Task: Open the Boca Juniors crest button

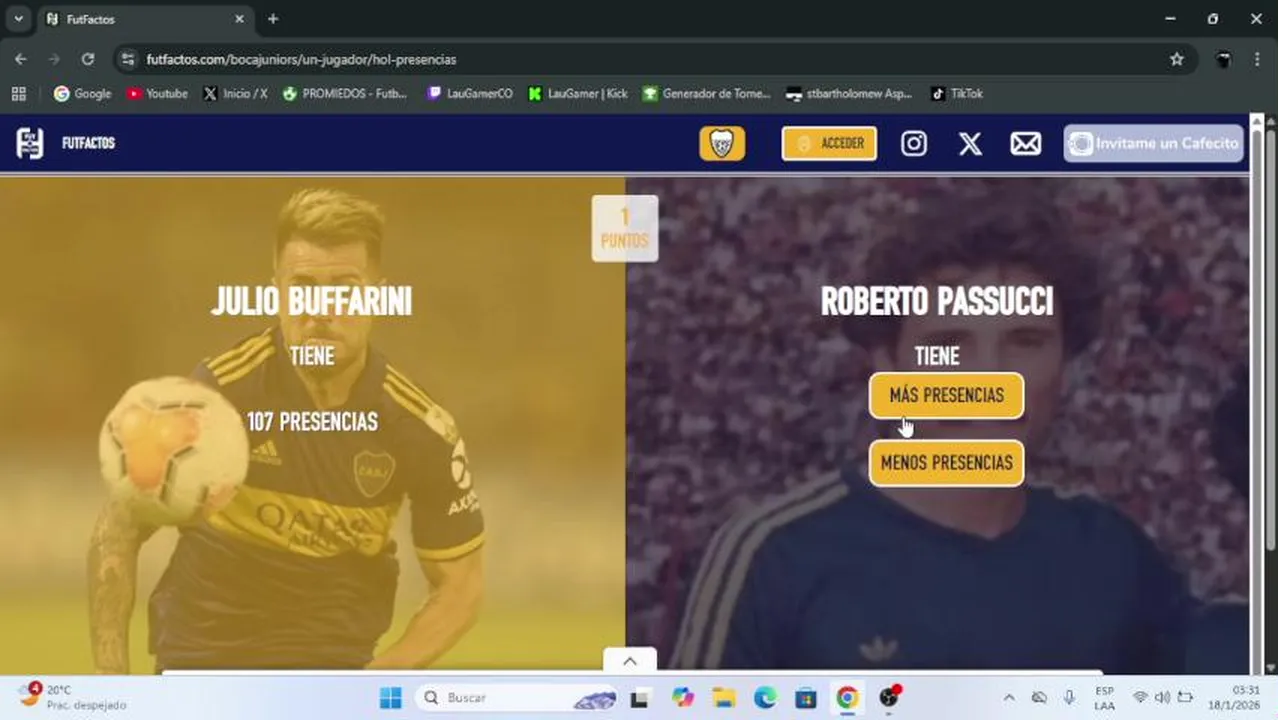Action: pyautogui.click(x=722, y=143)
